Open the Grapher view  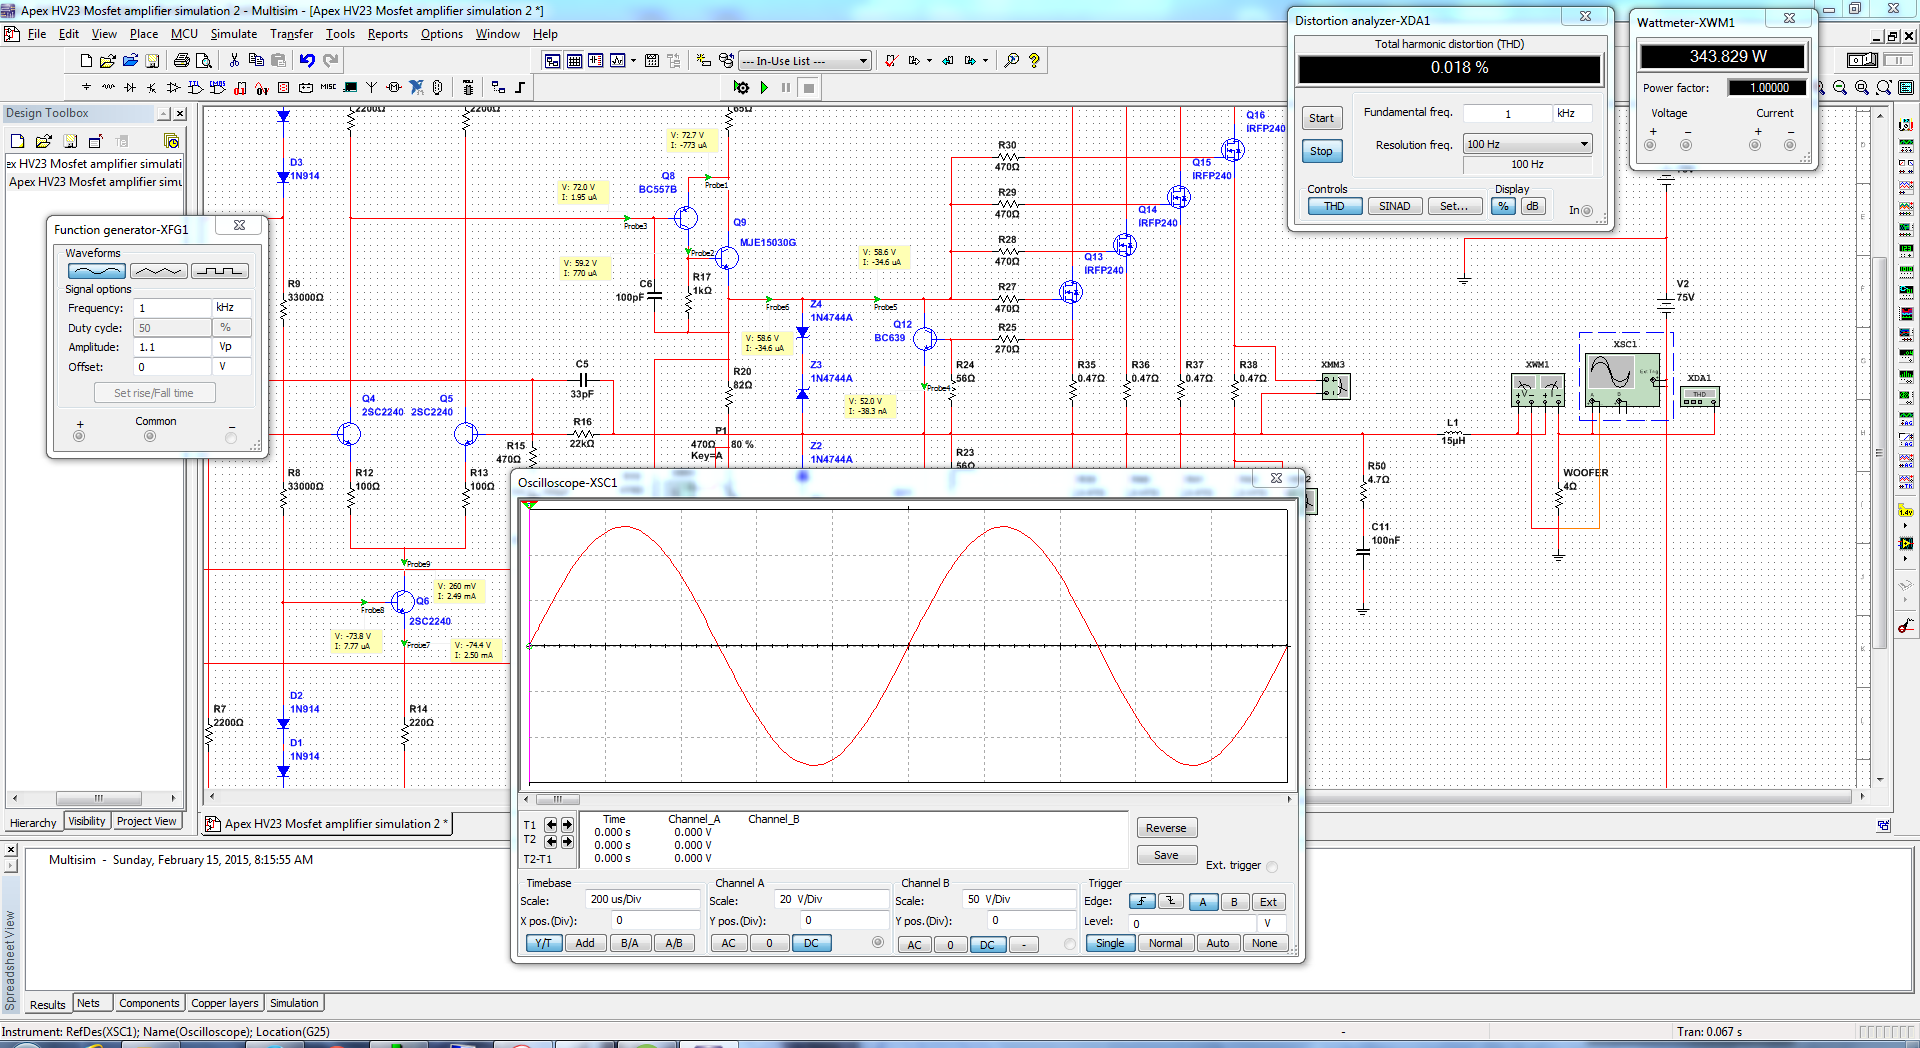coord(617,60)
